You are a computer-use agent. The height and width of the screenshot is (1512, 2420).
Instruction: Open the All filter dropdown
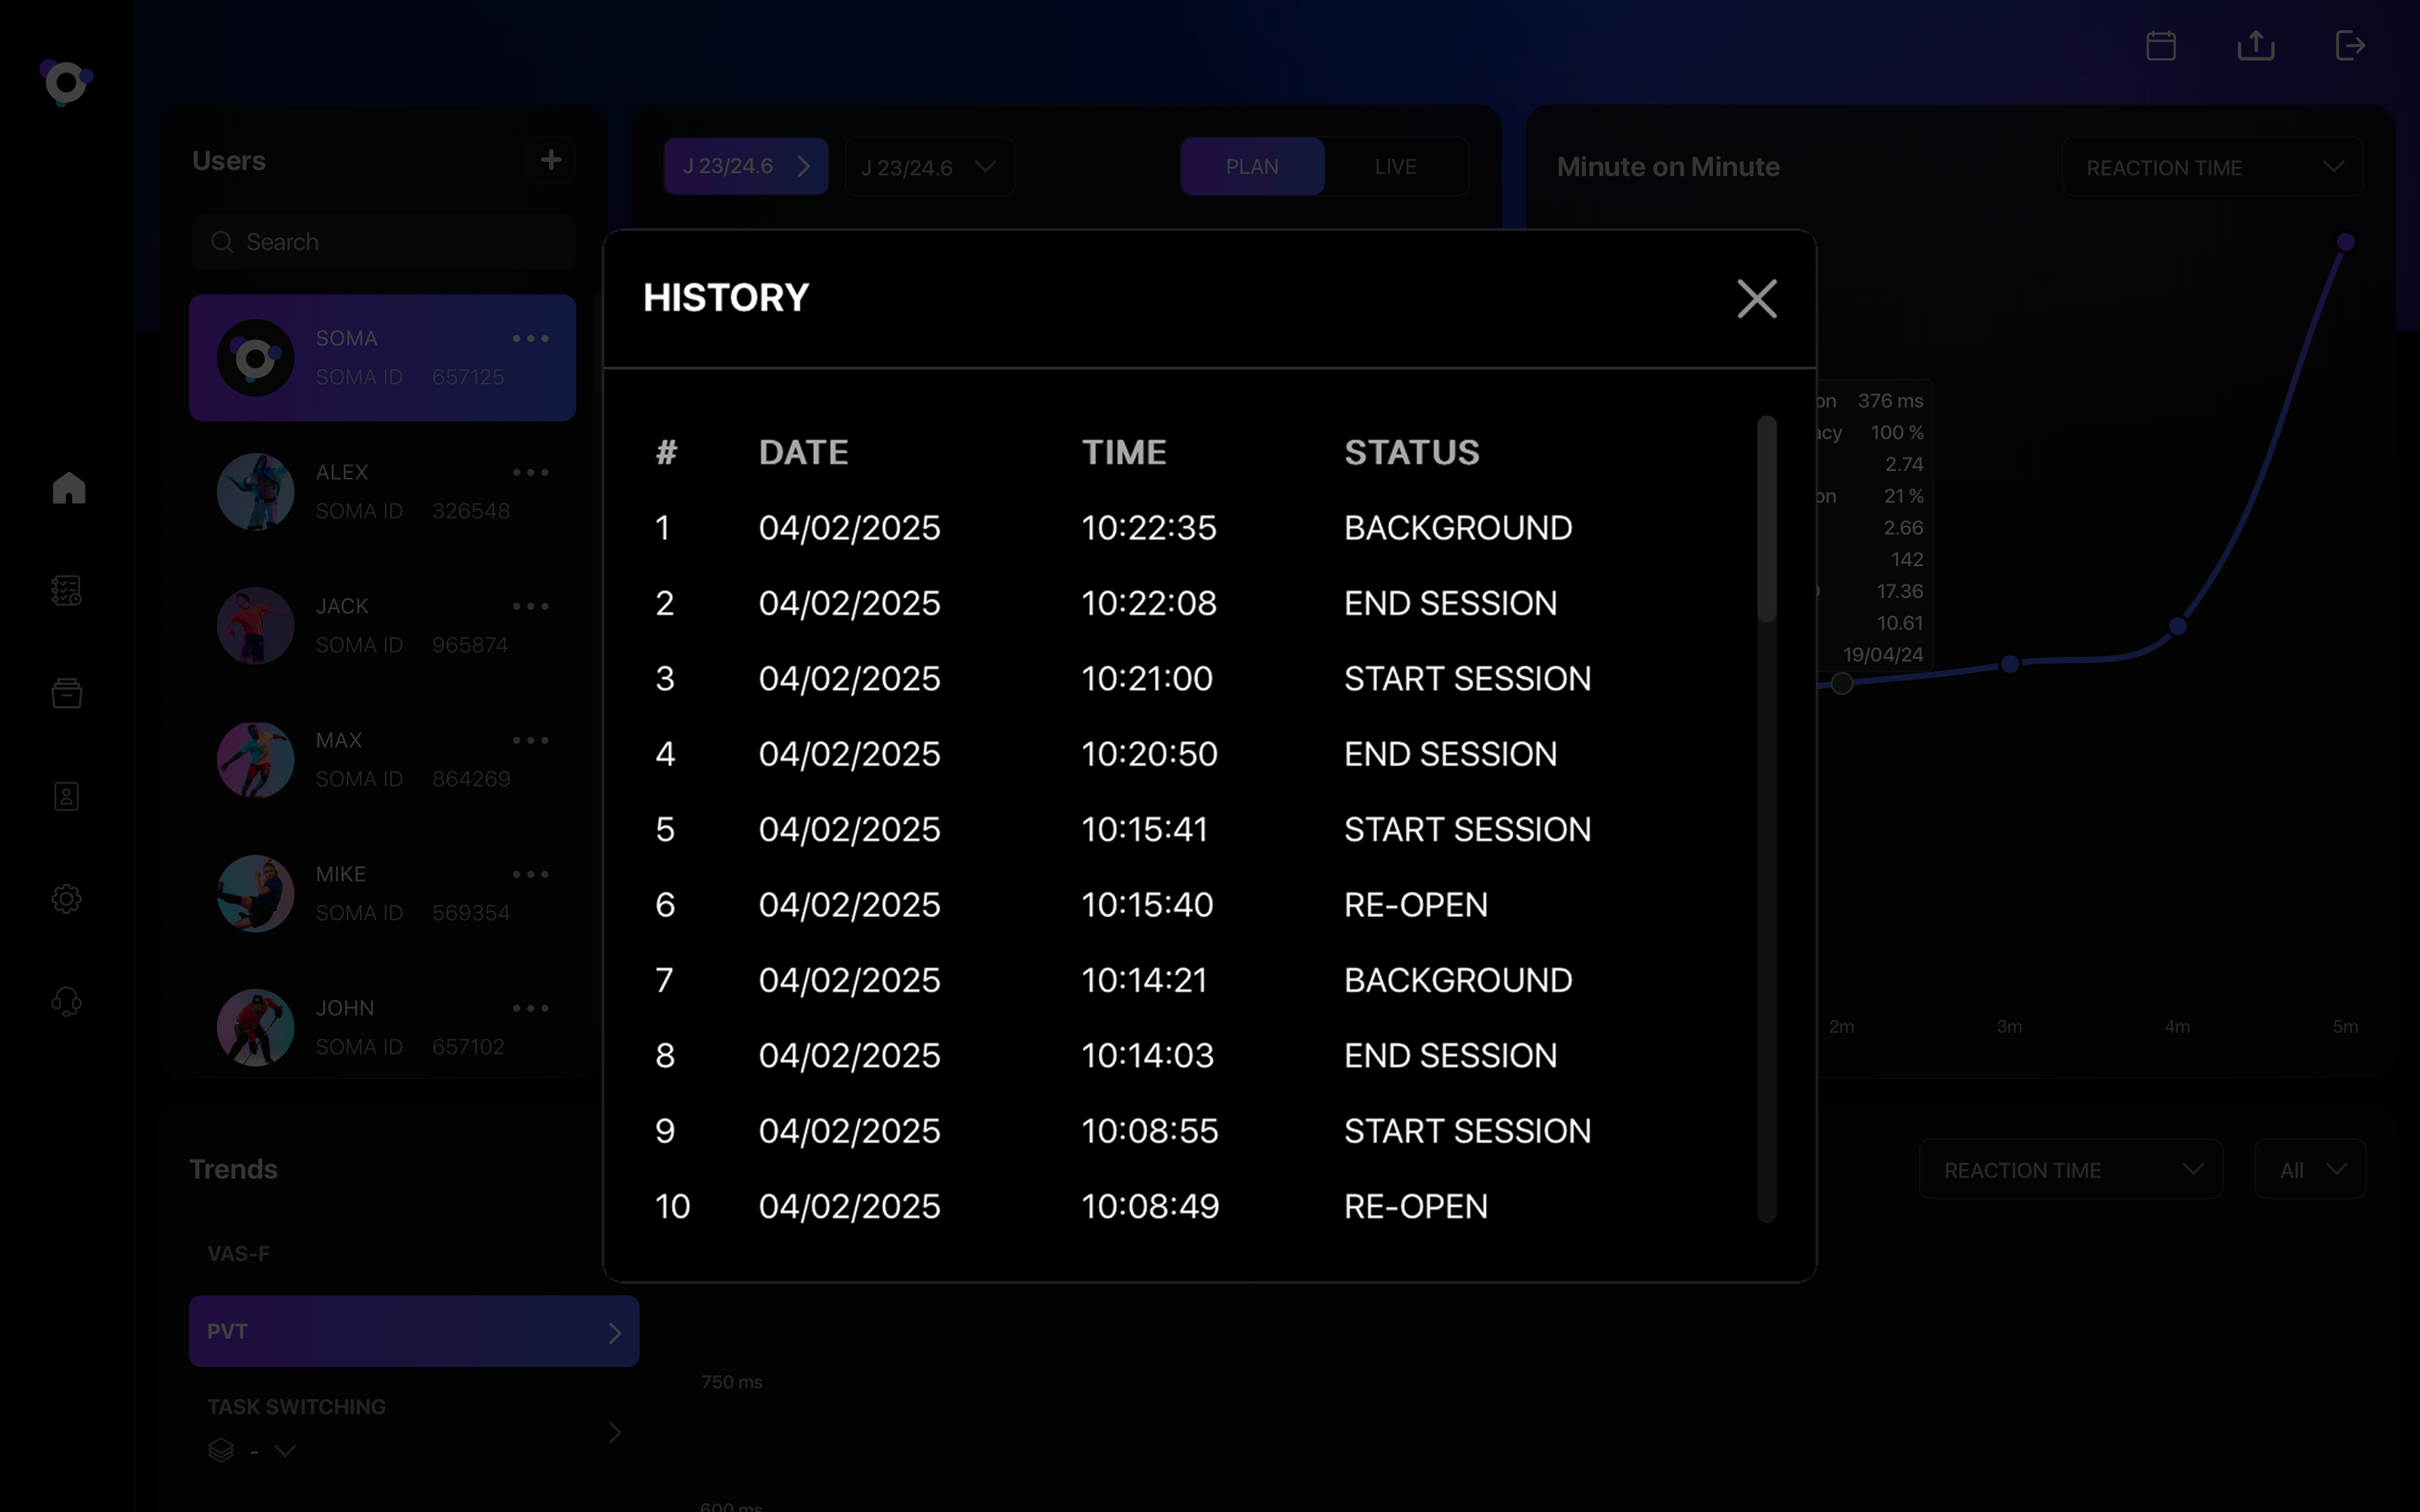[2310, 1169]
